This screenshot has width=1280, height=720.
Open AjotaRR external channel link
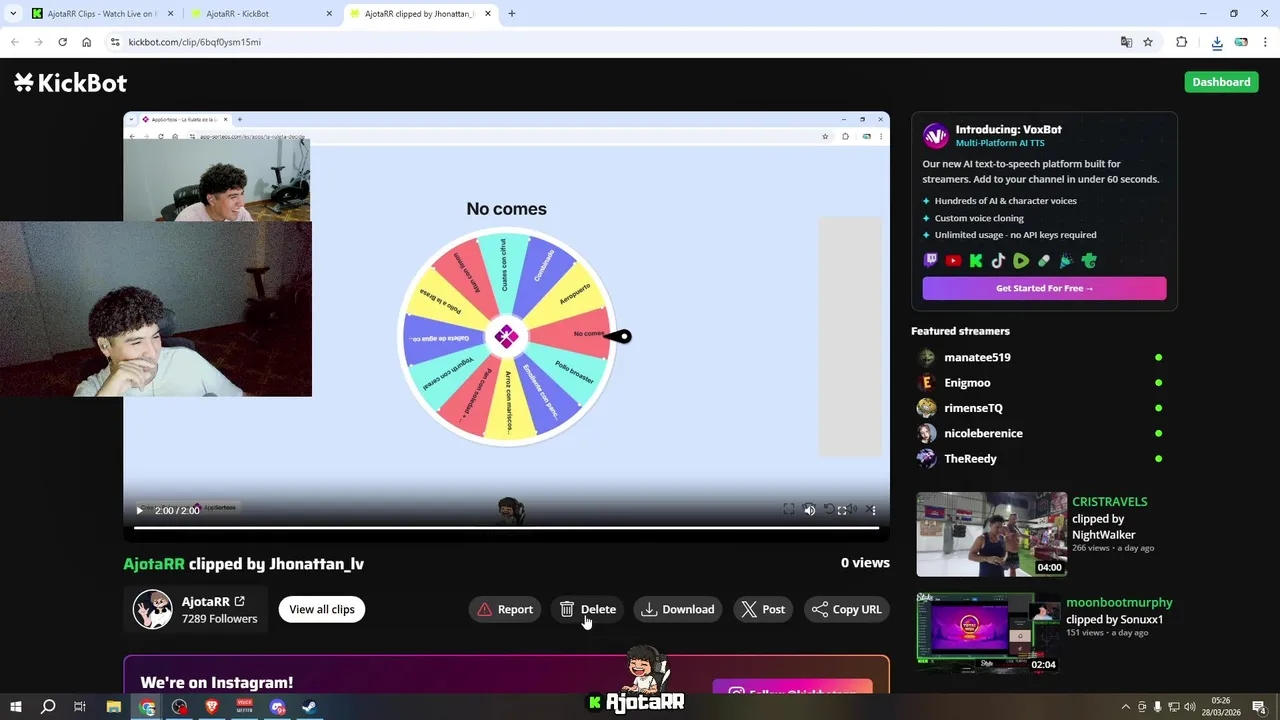(x=240, y=601)
